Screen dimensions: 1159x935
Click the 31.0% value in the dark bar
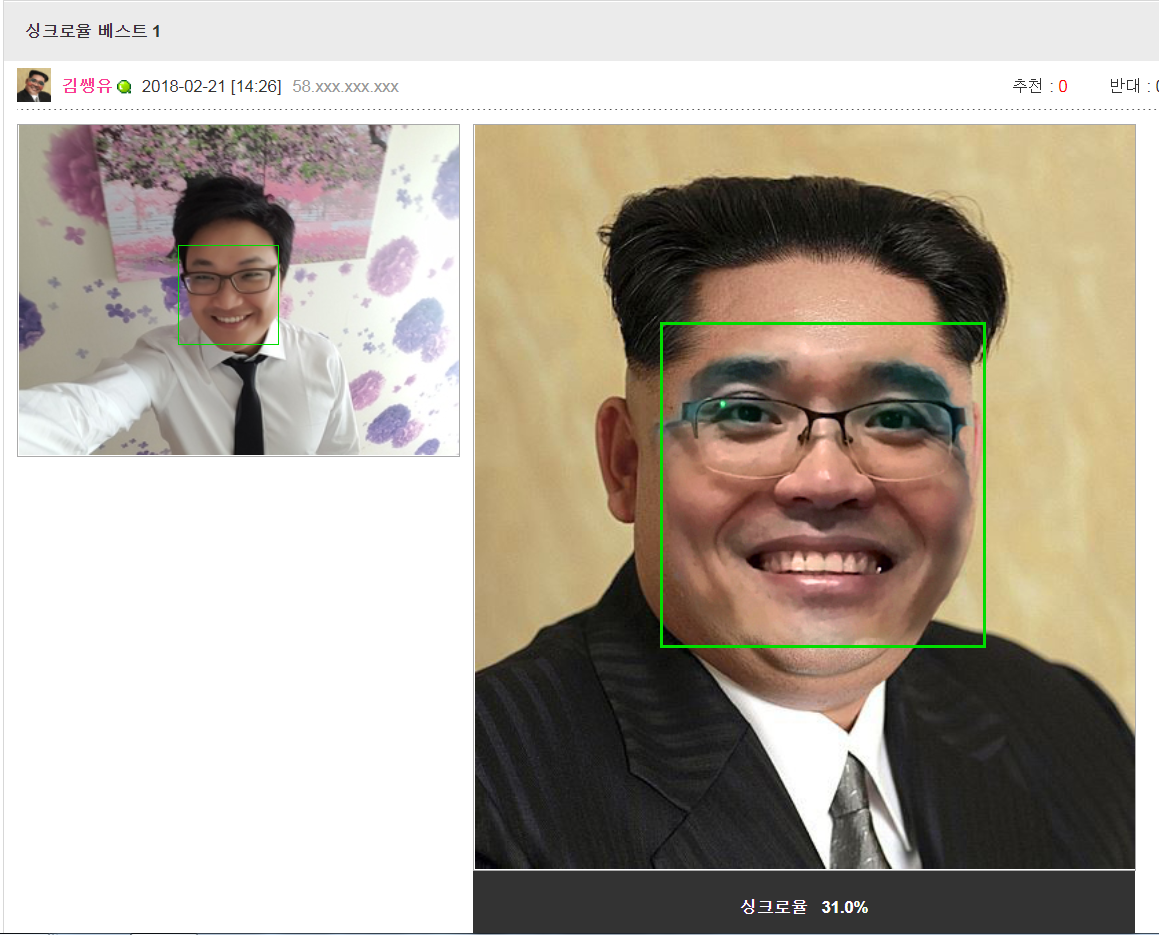point(844,907)
